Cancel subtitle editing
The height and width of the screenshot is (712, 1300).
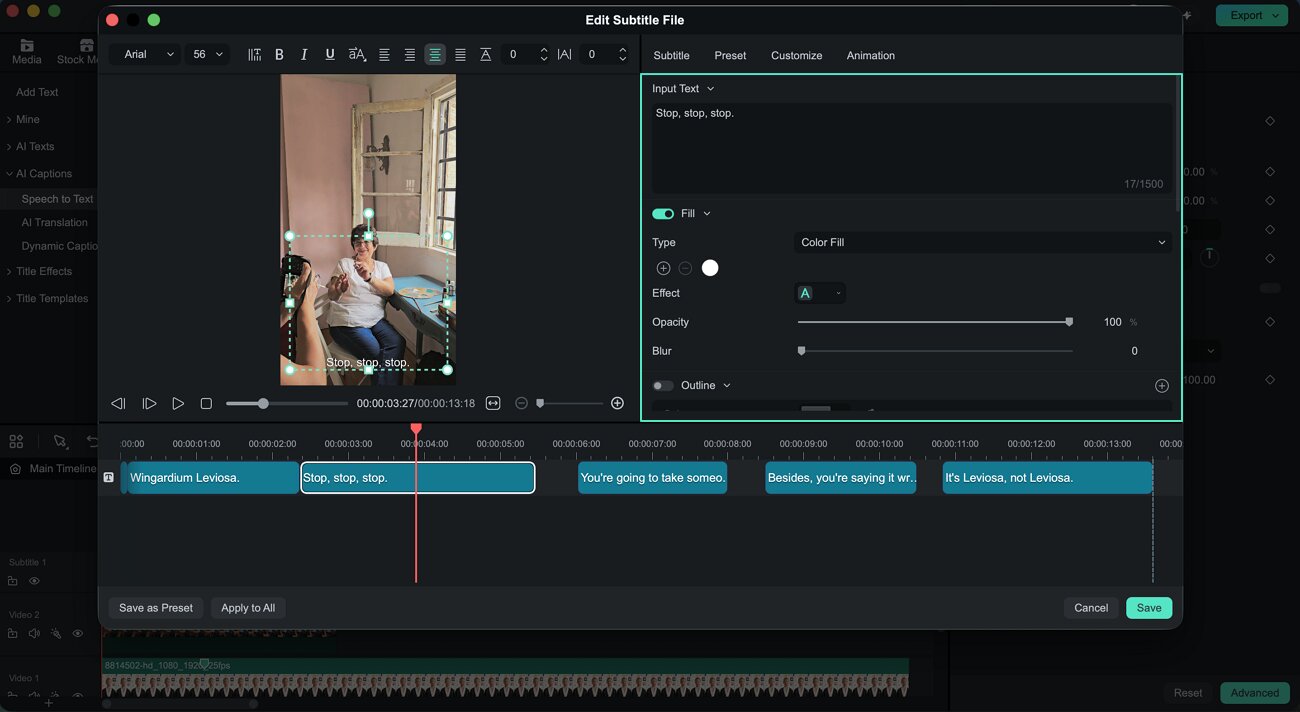click(x=1091, y=607)
